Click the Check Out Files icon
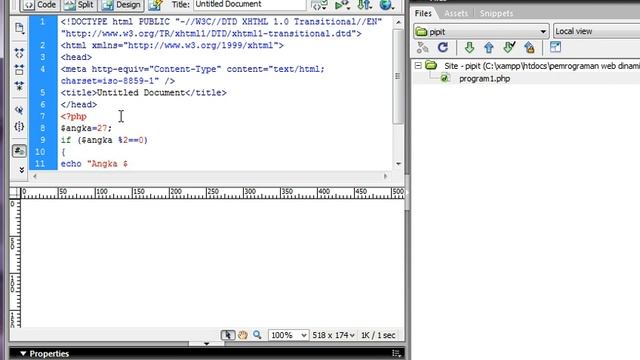Image resolution: width=640 pixels, height=360 pixels. [509, 47]
